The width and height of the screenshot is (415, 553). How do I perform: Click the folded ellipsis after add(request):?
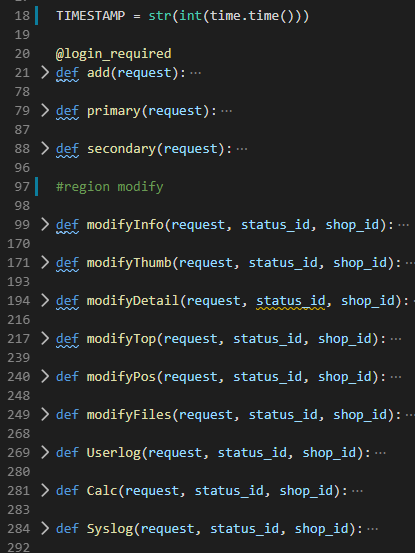tap(196, 73)
